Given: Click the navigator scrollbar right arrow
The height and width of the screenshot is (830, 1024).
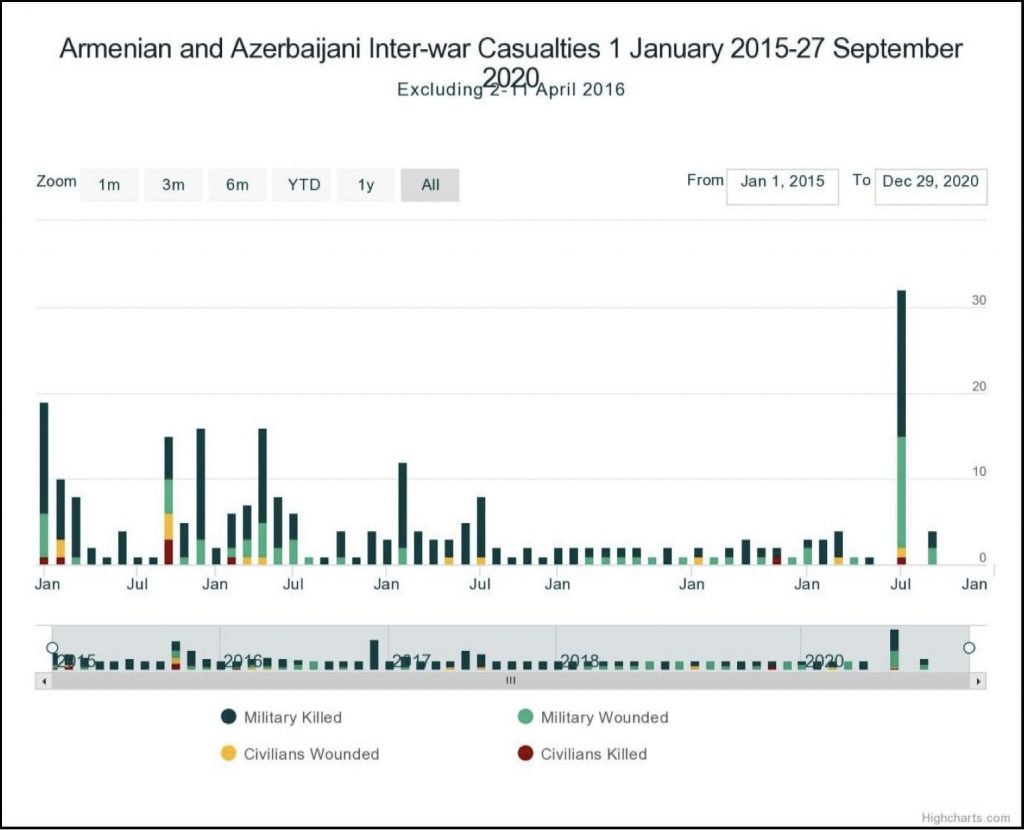Looking at the screenshot, I should (x=978, y=680).
